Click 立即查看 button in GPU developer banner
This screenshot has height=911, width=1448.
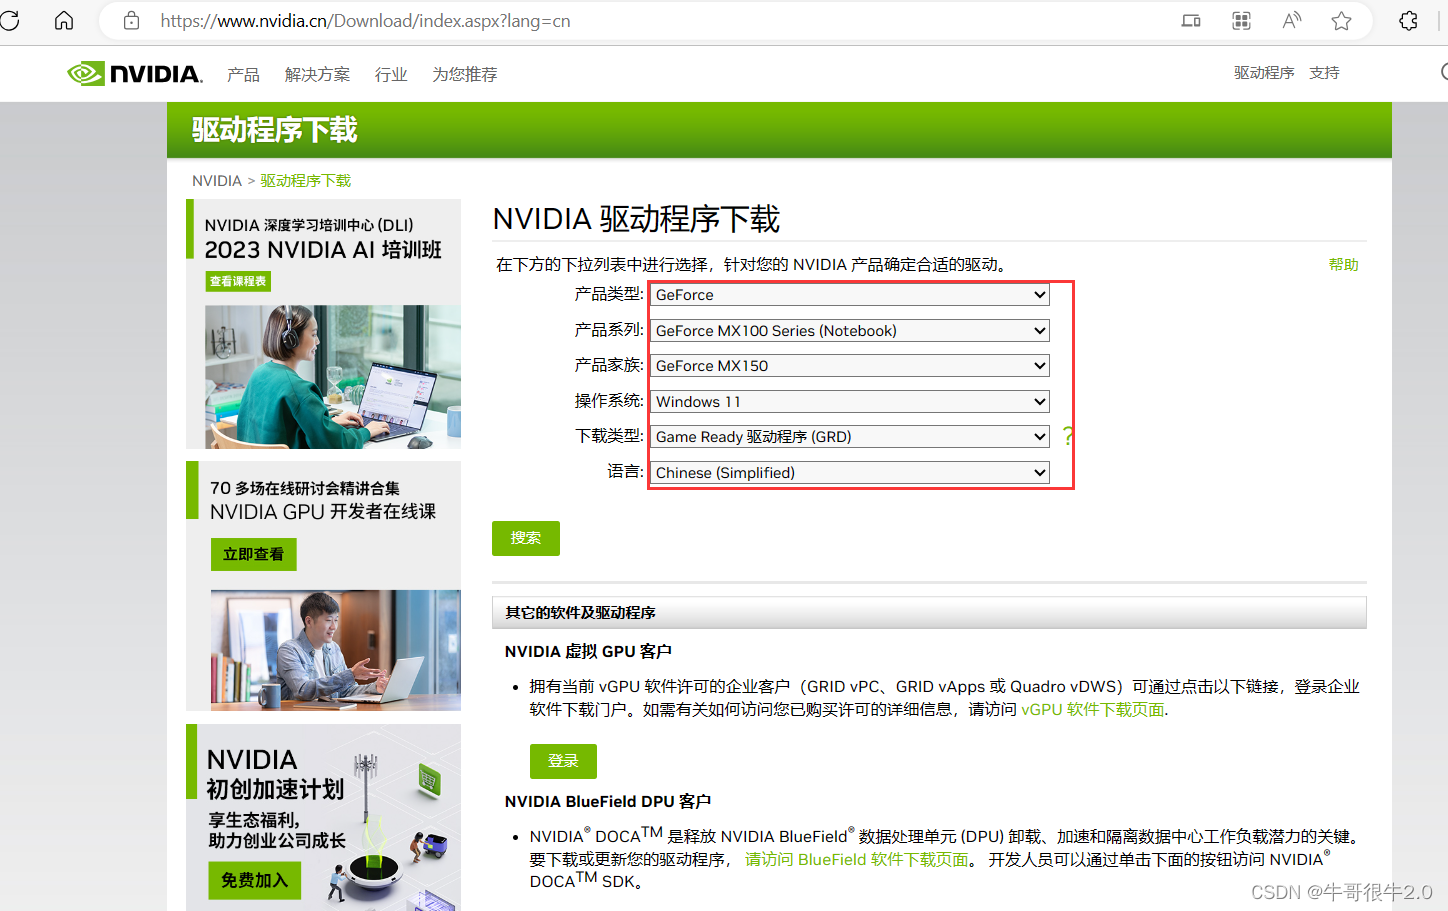click(x=254, y=554)
